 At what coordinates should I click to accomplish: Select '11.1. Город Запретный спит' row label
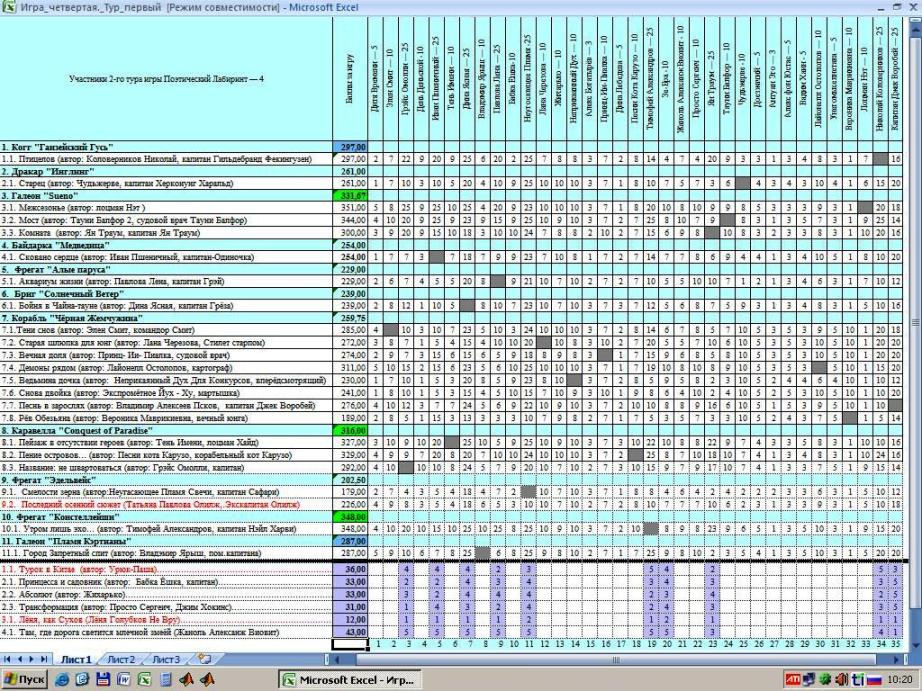click(x=166, y=553)
